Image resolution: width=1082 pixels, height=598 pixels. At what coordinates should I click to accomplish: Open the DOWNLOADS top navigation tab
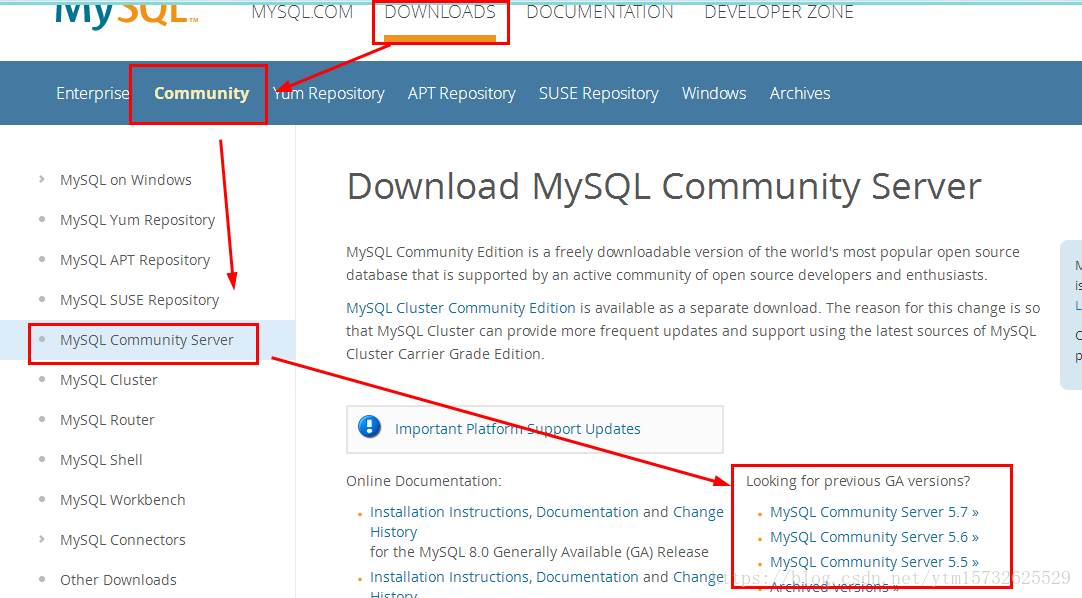tap(440, 12)
